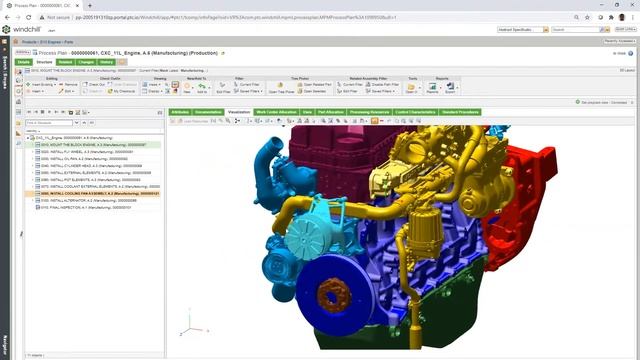640x360 pixels.
Task: Click the highlighted viewing toggle icon
Action: [175, 84]
